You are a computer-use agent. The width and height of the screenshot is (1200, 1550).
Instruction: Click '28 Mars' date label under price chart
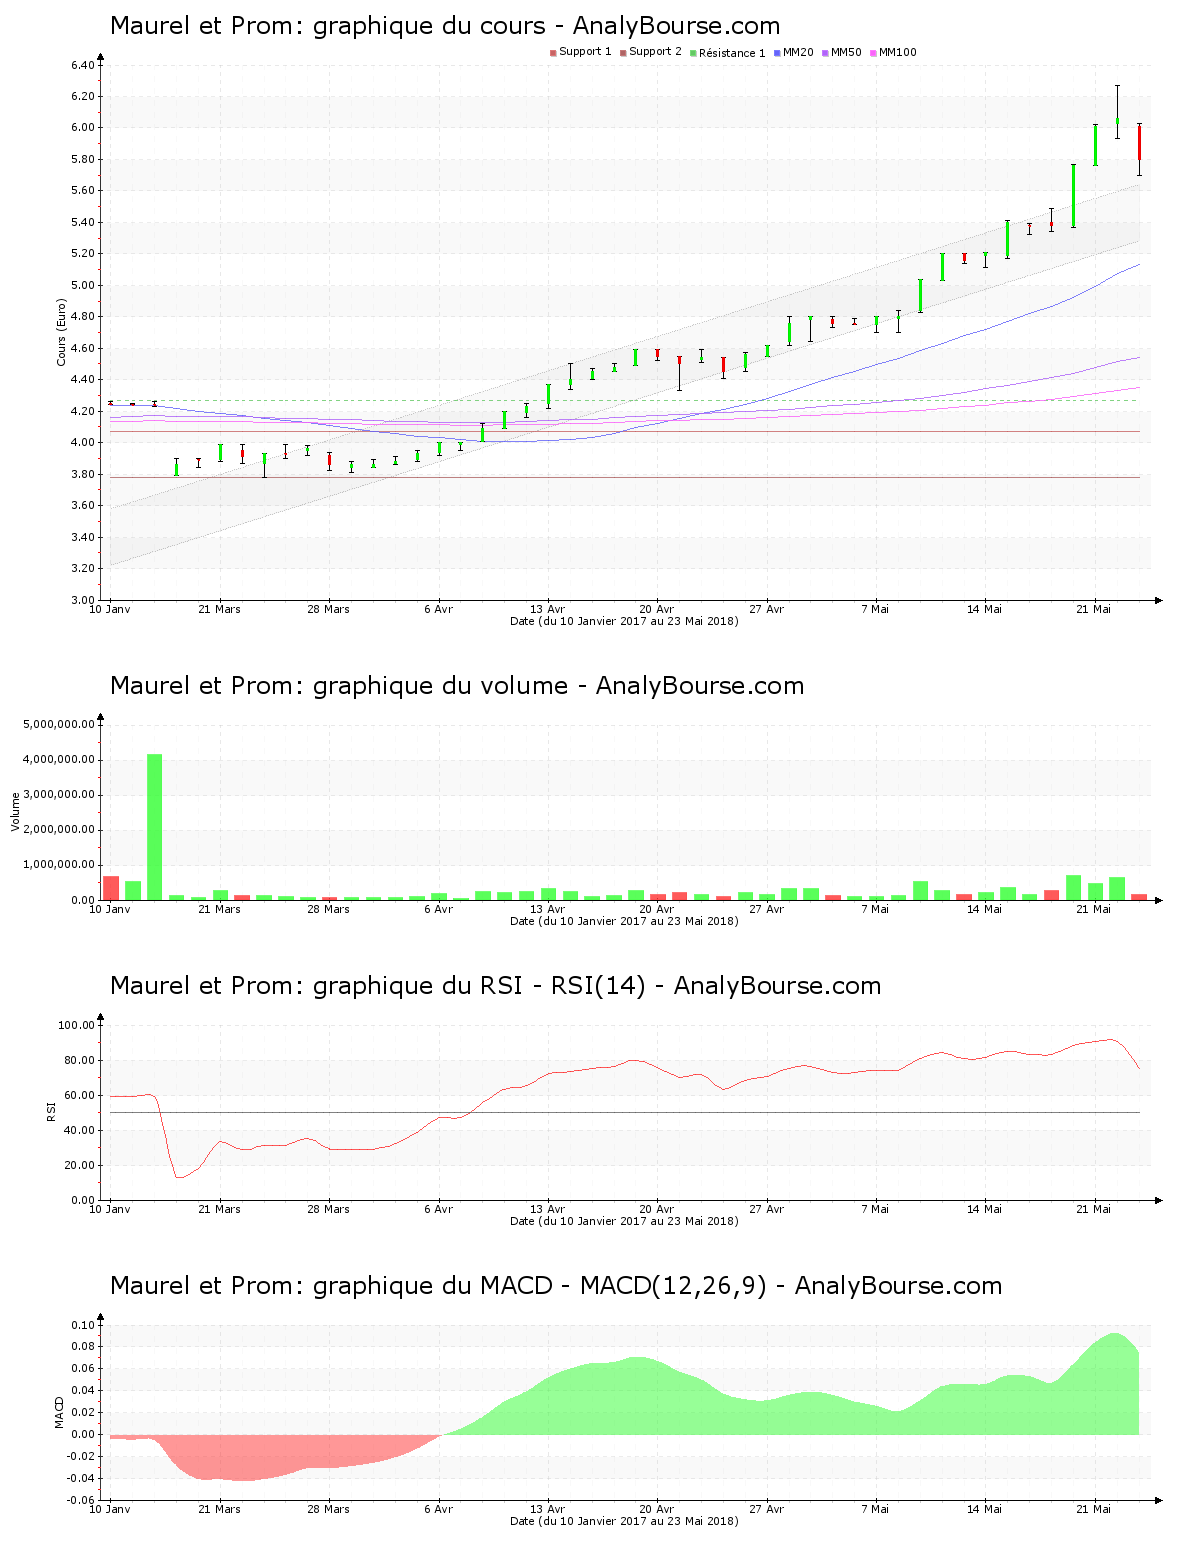(x=328, y=609)
